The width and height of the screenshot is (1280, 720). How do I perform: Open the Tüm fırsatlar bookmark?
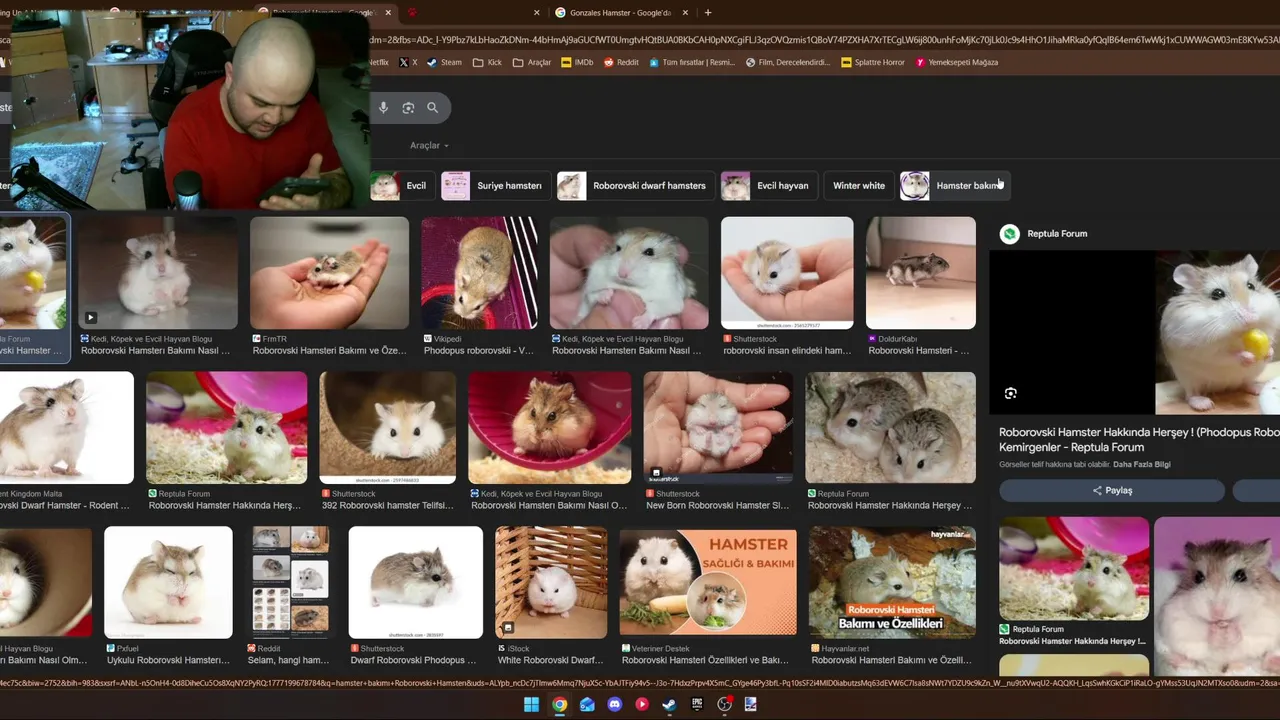692,62
